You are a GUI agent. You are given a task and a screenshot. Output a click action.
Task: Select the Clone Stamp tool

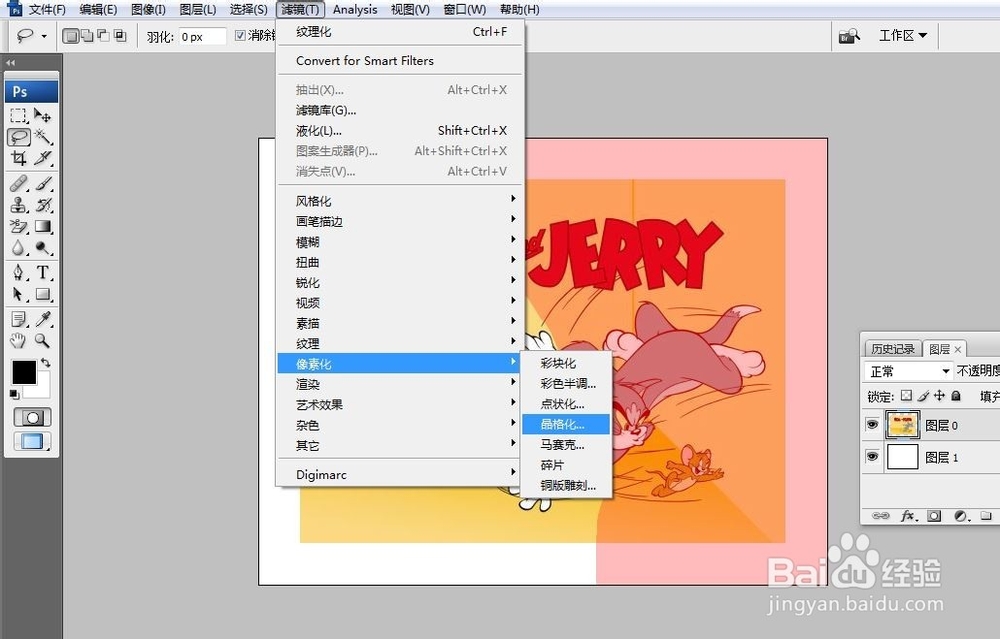coord(18,205)
